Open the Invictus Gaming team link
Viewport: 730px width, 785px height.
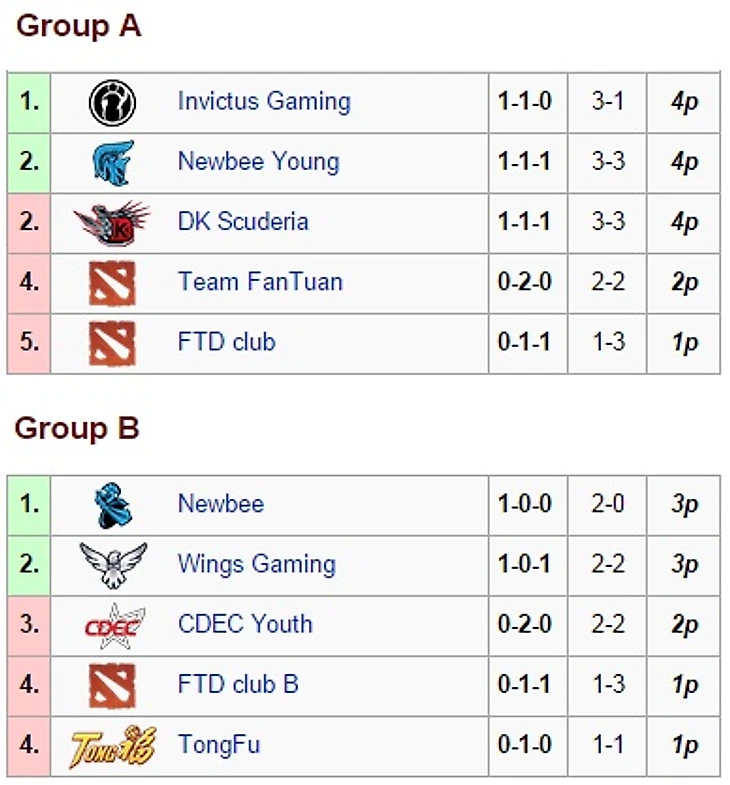pyautogui.click(x=264, y=102)
